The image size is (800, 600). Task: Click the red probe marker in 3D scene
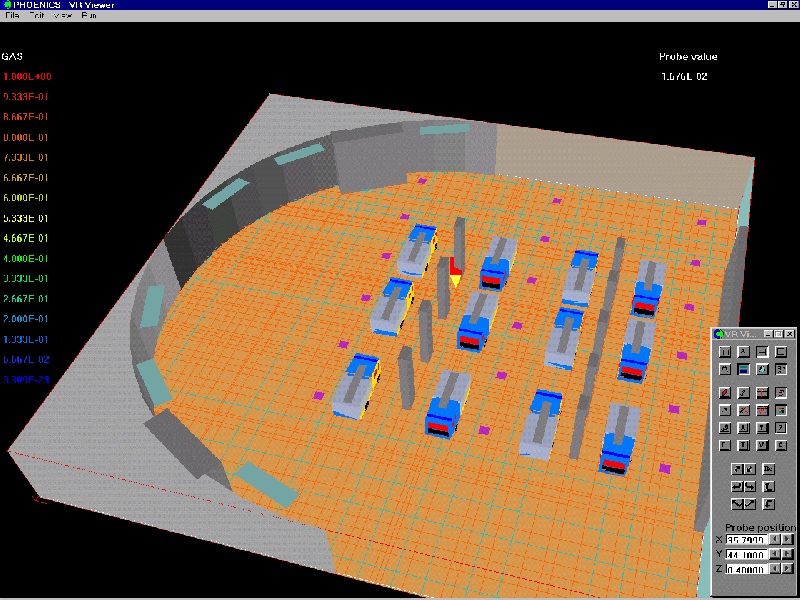[x=454, y=268]
